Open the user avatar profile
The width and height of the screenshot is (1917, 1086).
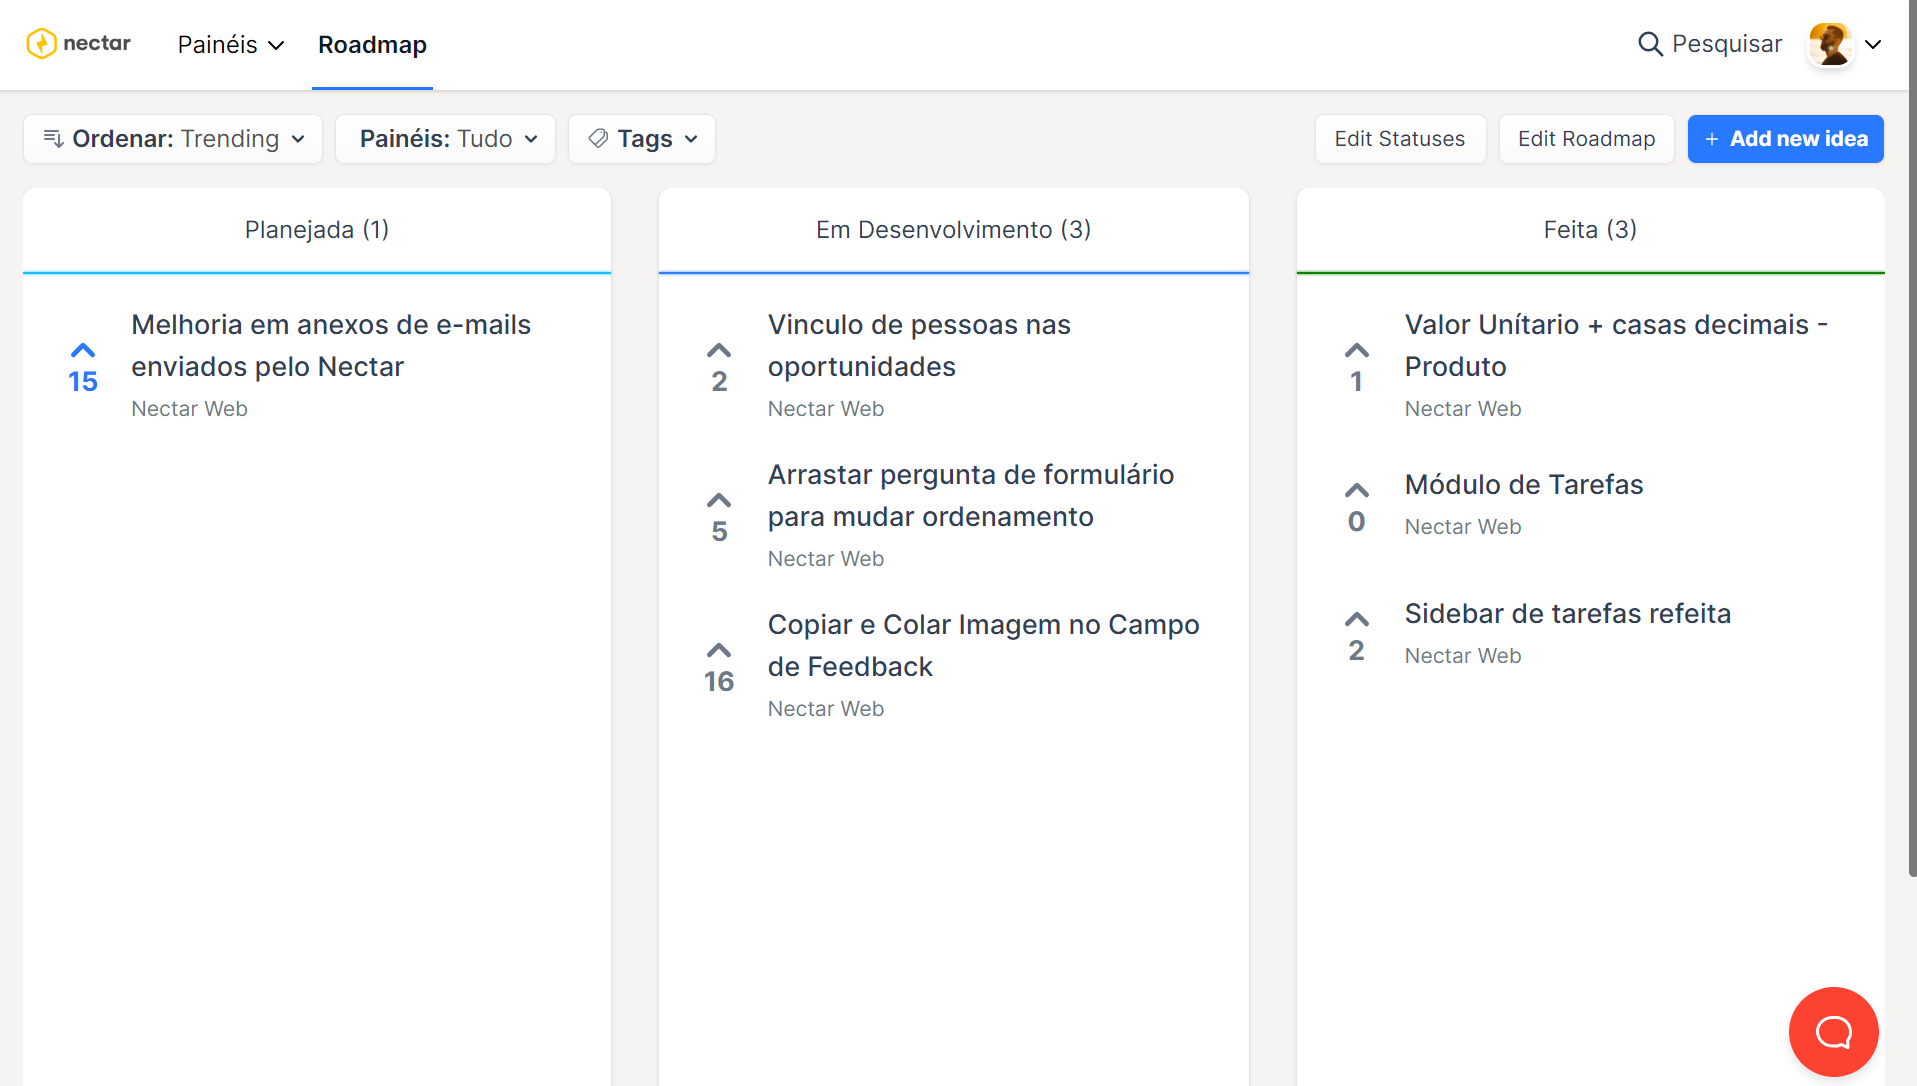point(1830,44)
